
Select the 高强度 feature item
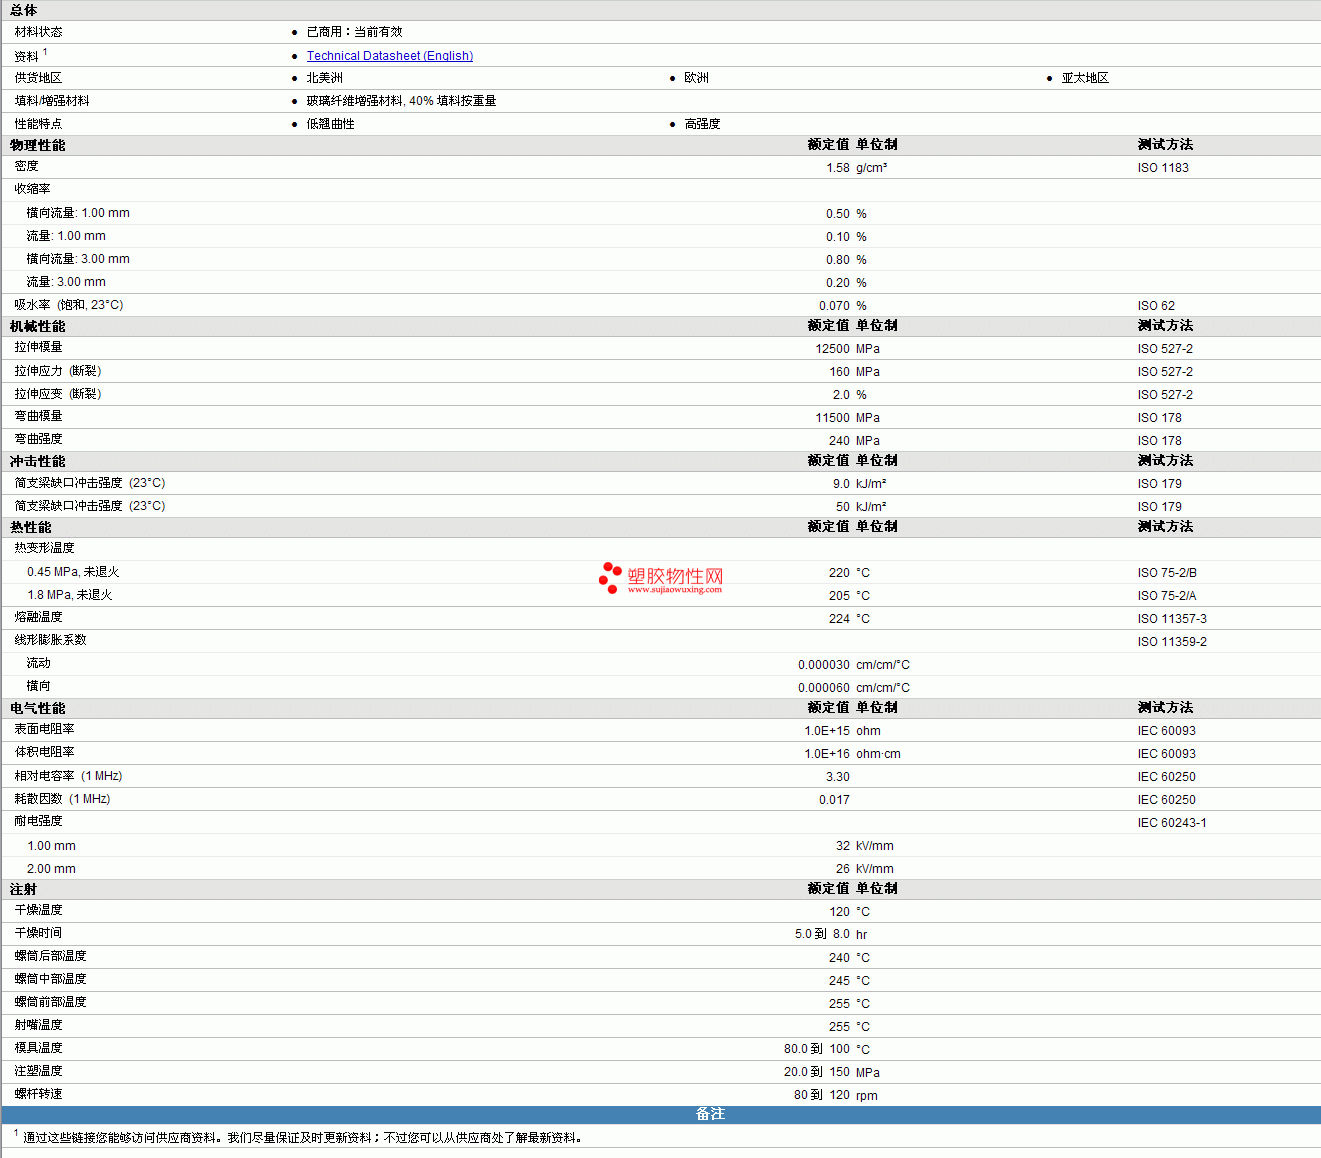point(702,124)
